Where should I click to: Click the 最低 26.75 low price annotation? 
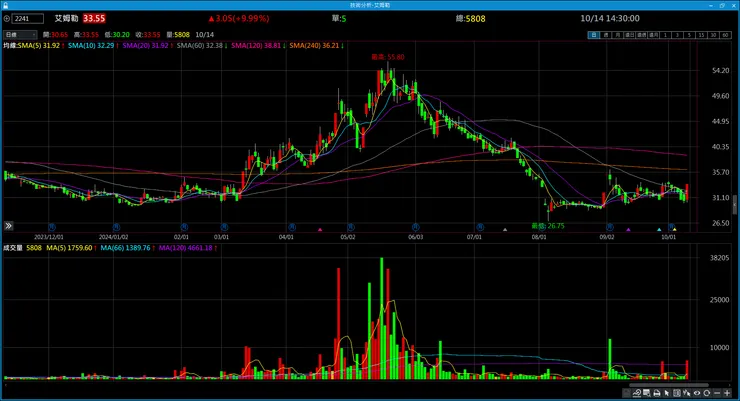(x=548, y=226)
